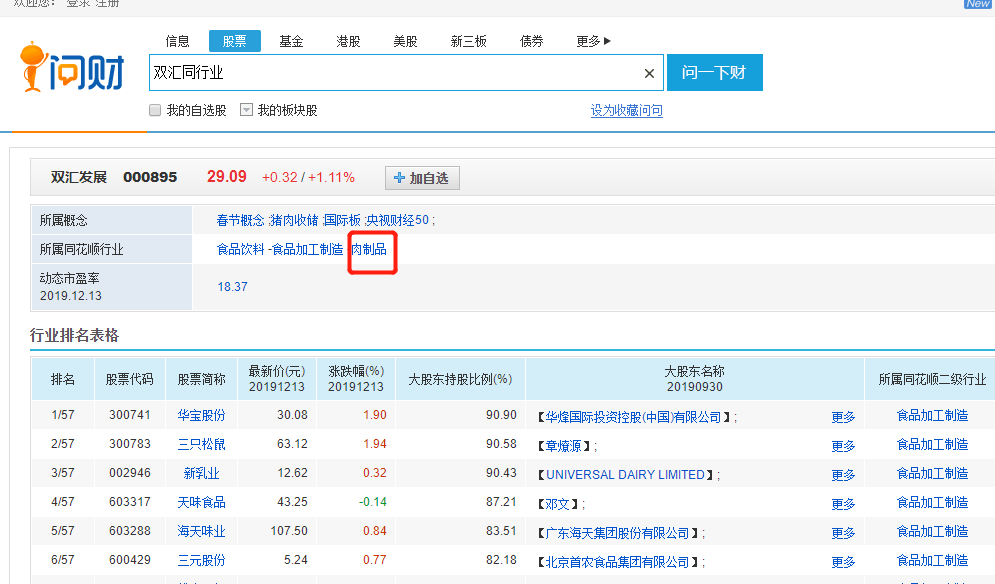Viewport: 995px width, 584px height.
Task: Select stock code 603288 cell
Action: tap(129, 531)
